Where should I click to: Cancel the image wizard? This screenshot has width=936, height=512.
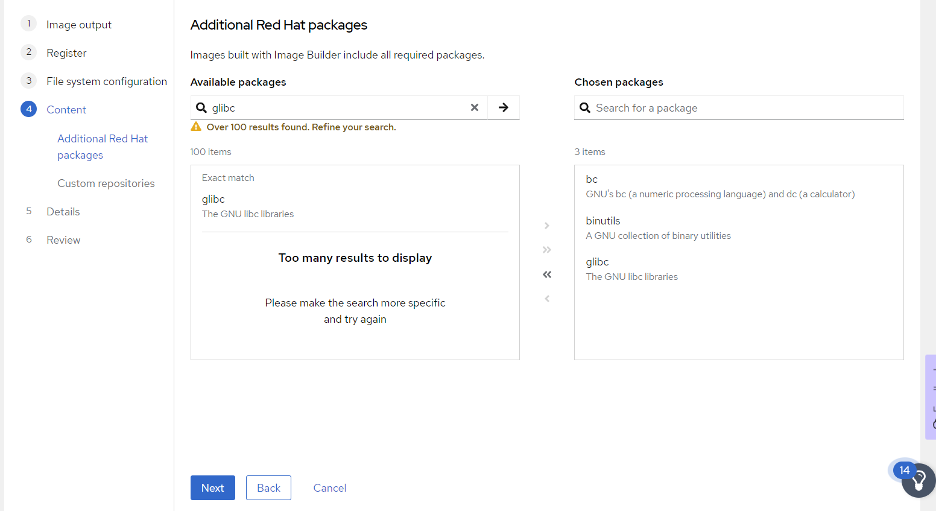(x=330, y=488)
